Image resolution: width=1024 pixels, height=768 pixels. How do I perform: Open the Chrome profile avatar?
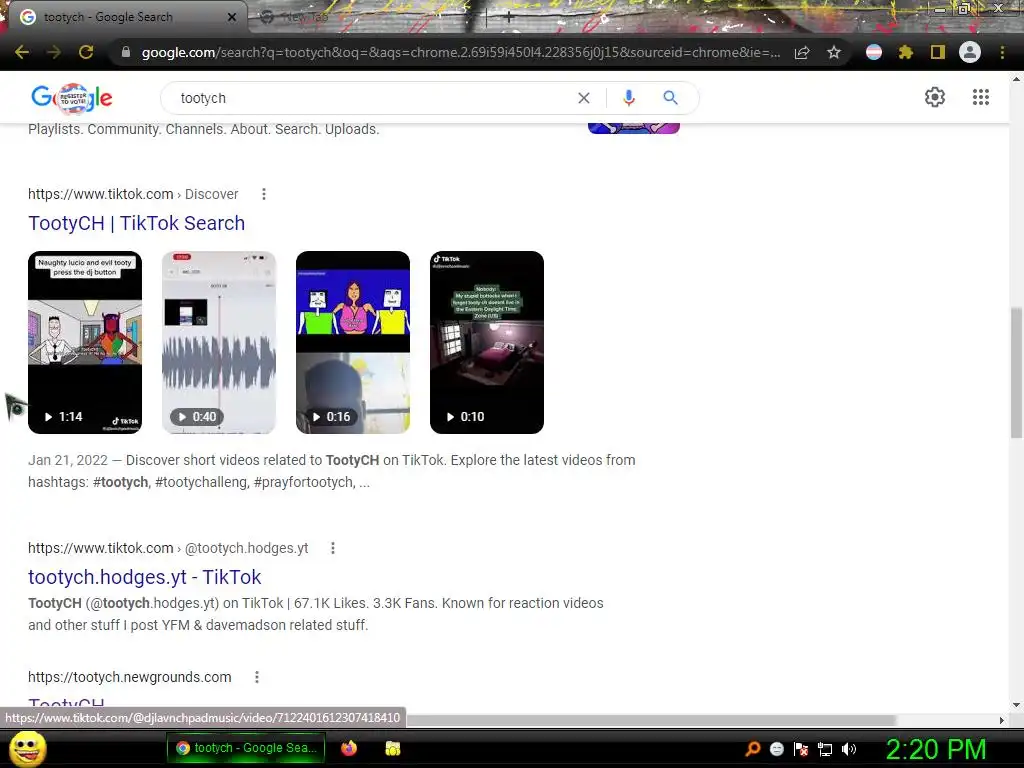970,52
